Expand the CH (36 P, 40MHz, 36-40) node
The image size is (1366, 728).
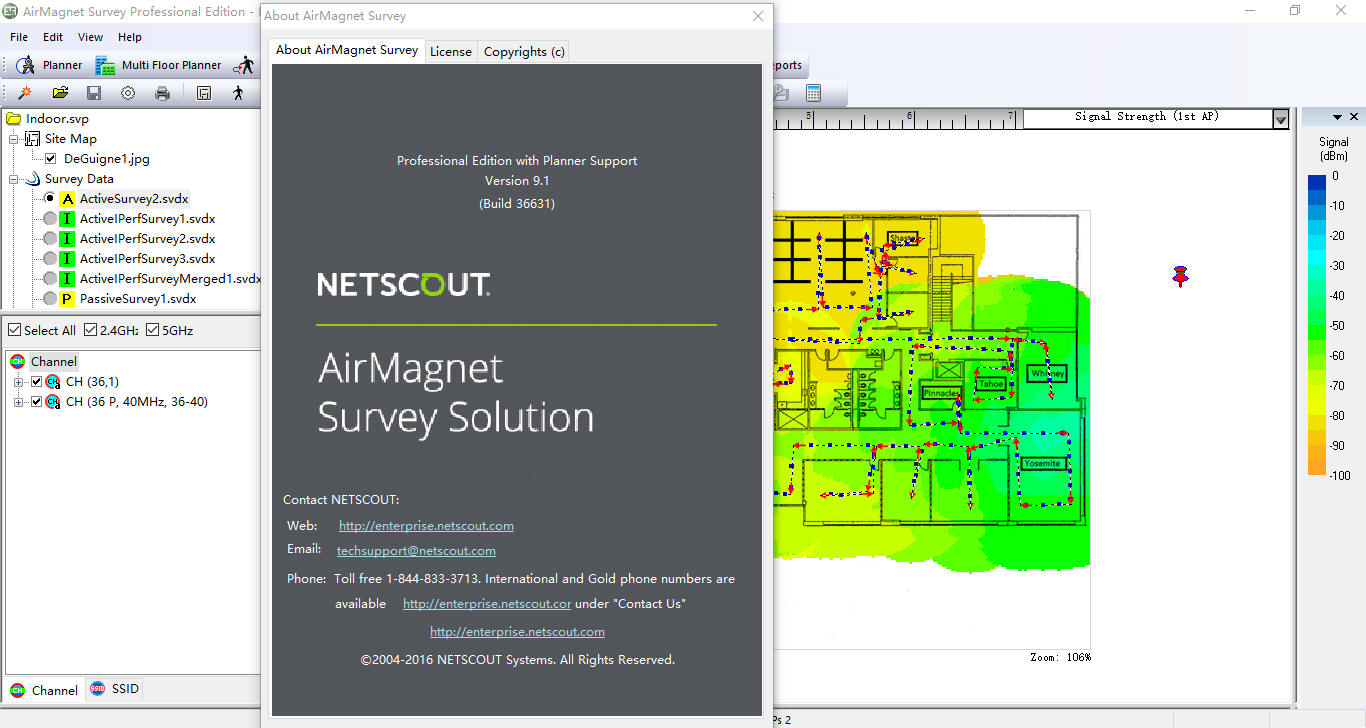pyautogui.click(x=19, y=402)
